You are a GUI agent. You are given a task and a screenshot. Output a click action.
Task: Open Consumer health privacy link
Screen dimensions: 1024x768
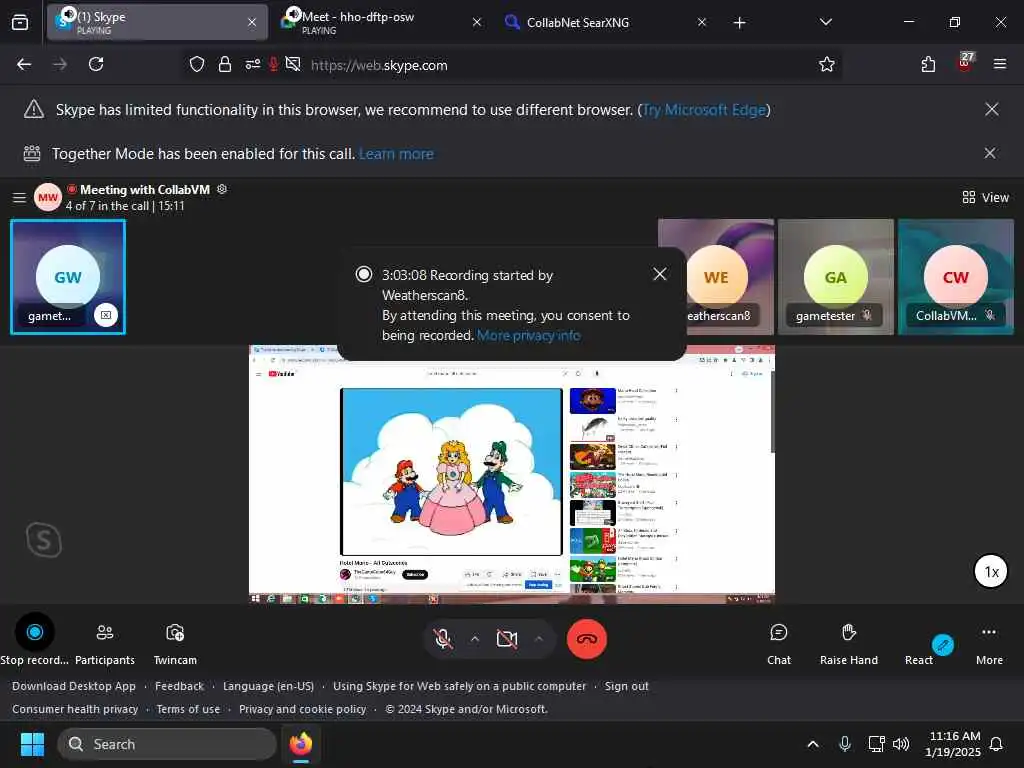pos(75,709)
